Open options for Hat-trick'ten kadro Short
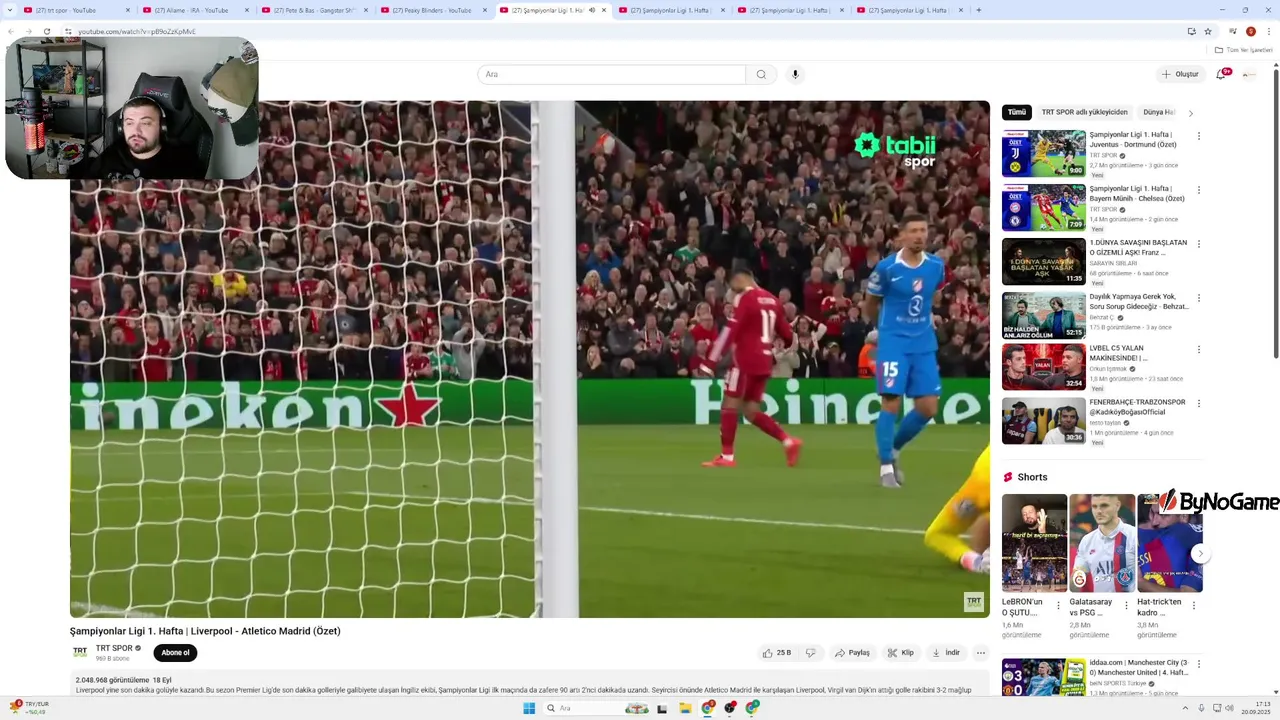1280x720 pixels. 1193,605
